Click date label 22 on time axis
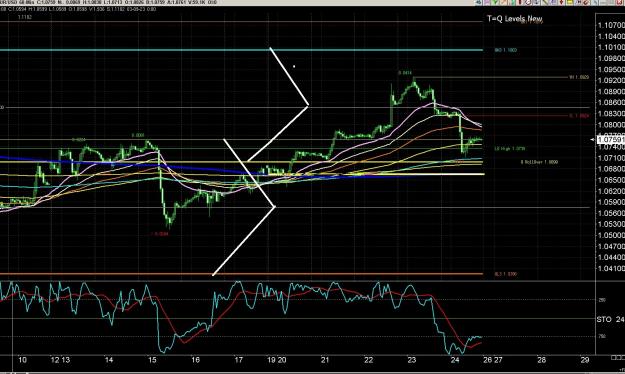Image resolution: width=625 pixels, height=374 pixels. point(368,360)
